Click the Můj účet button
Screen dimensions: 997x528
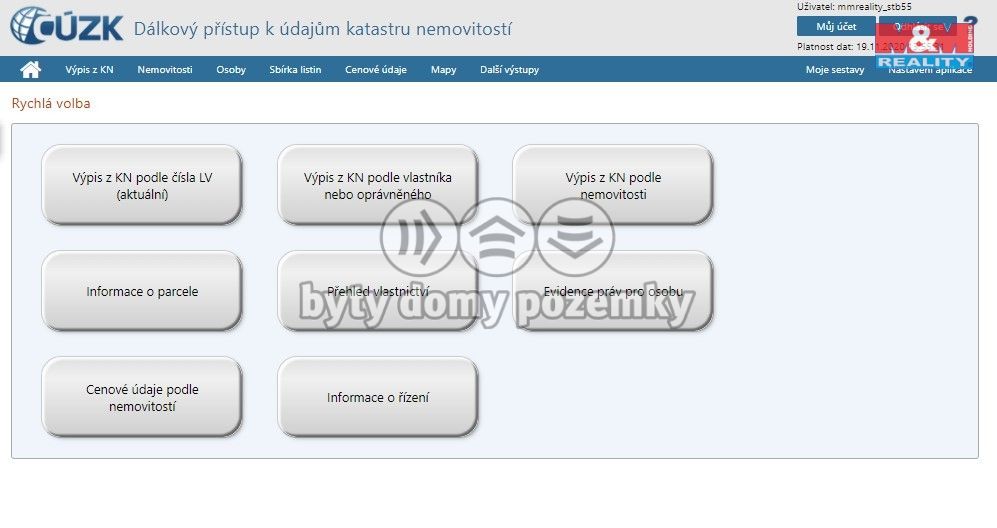[x=836, y=27]
